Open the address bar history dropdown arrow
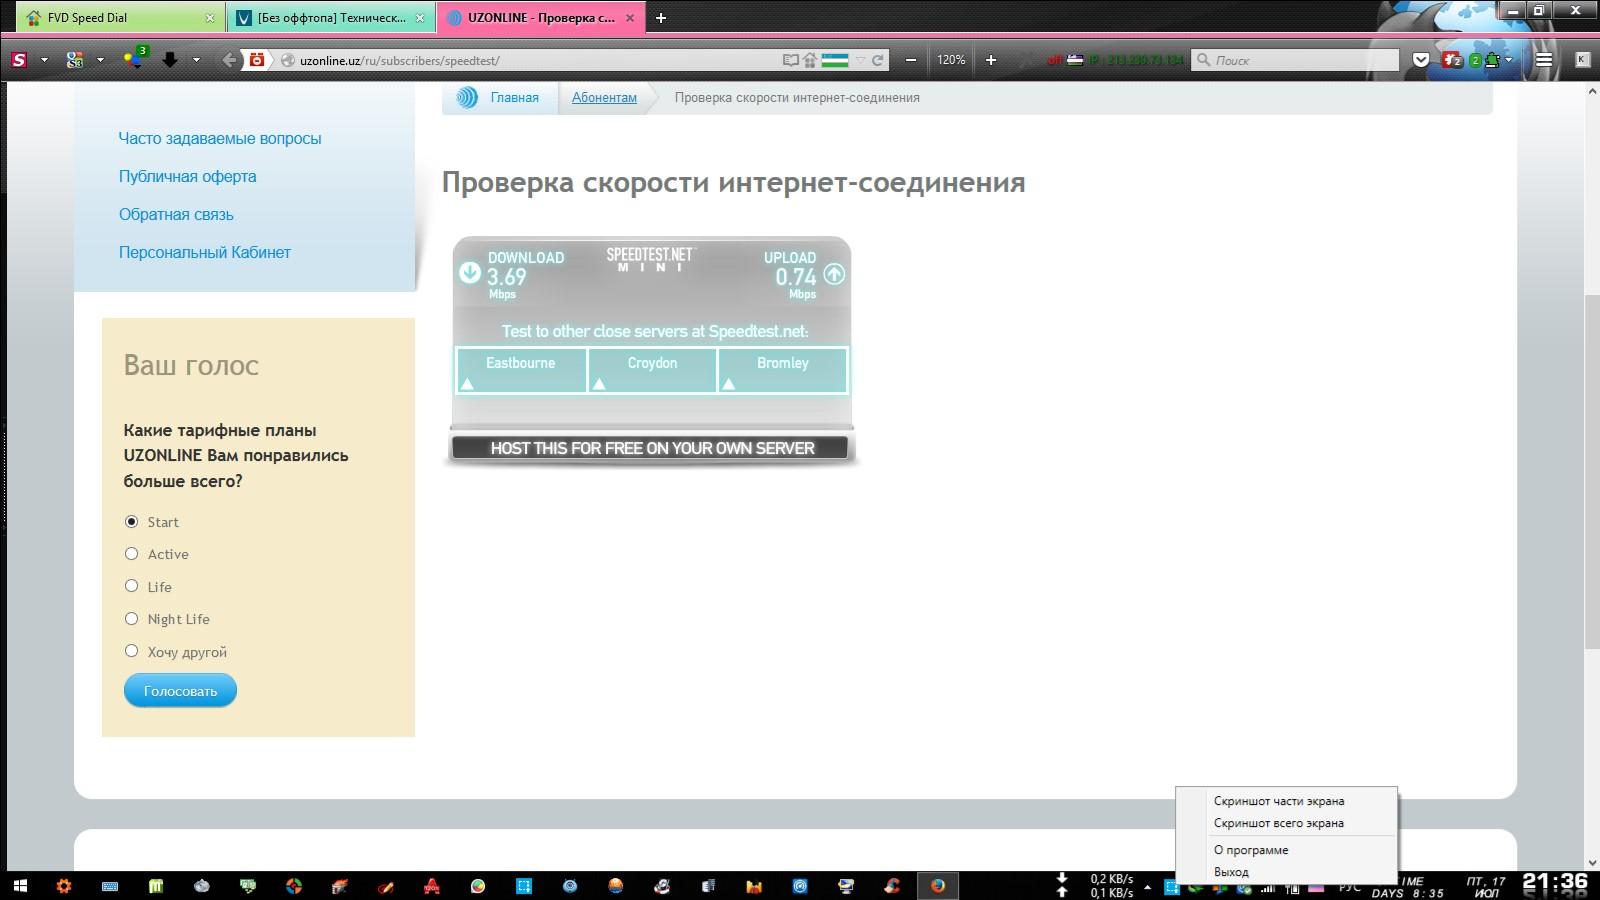Screen dimensions: 1600x900 coord(860,60)
